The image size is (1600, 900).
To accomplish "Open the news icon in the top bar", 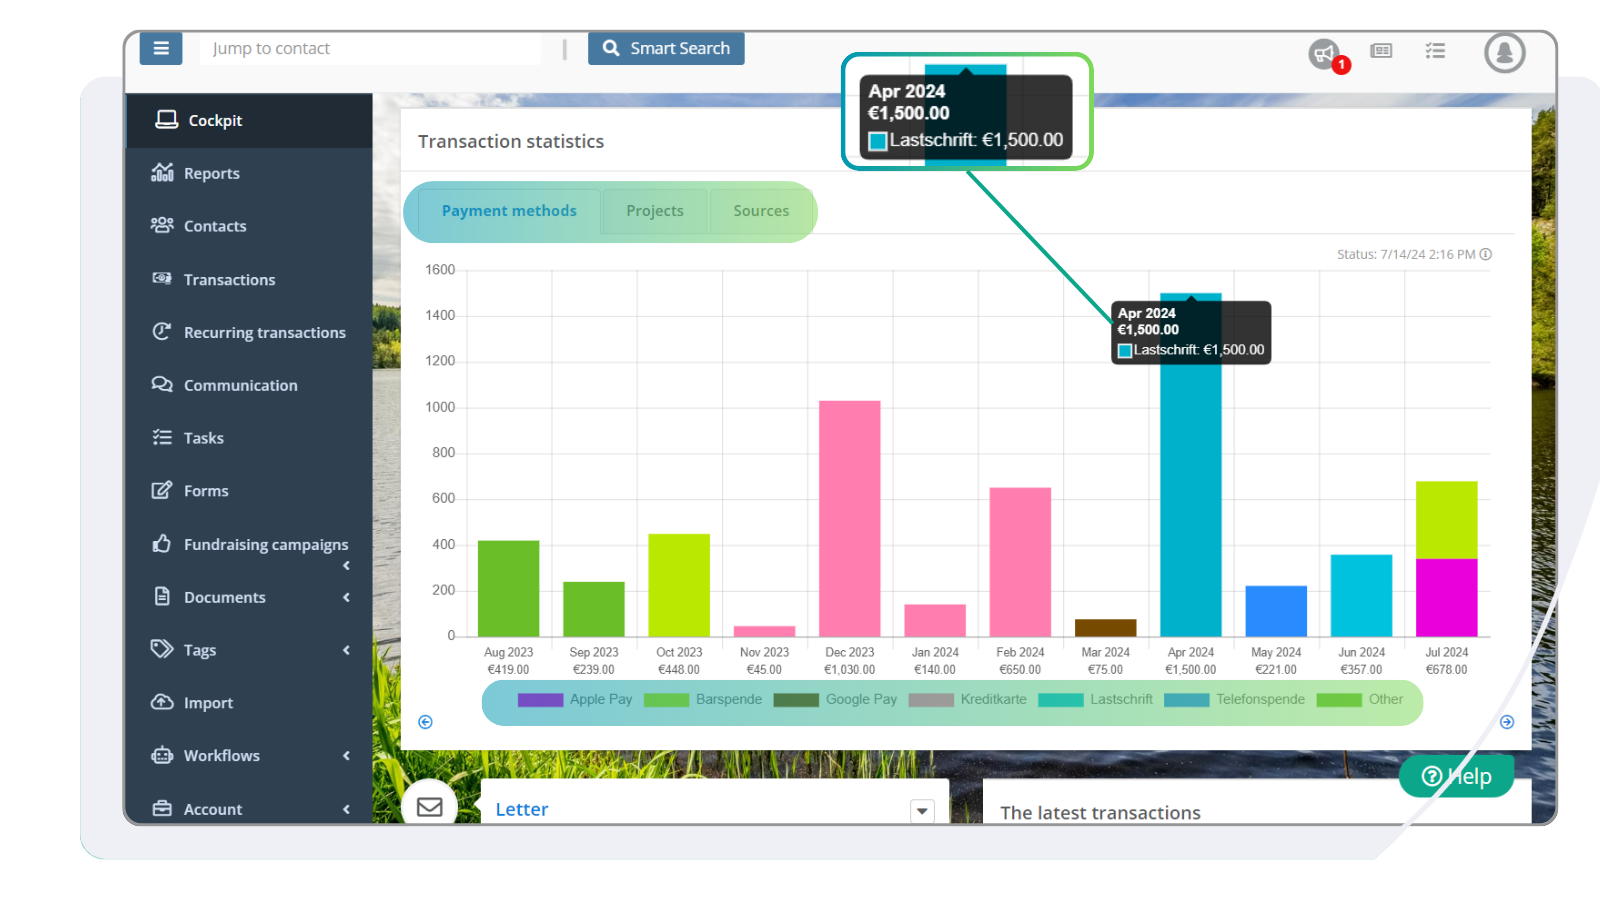I will pyautogui.click(x=1381, y=52).
